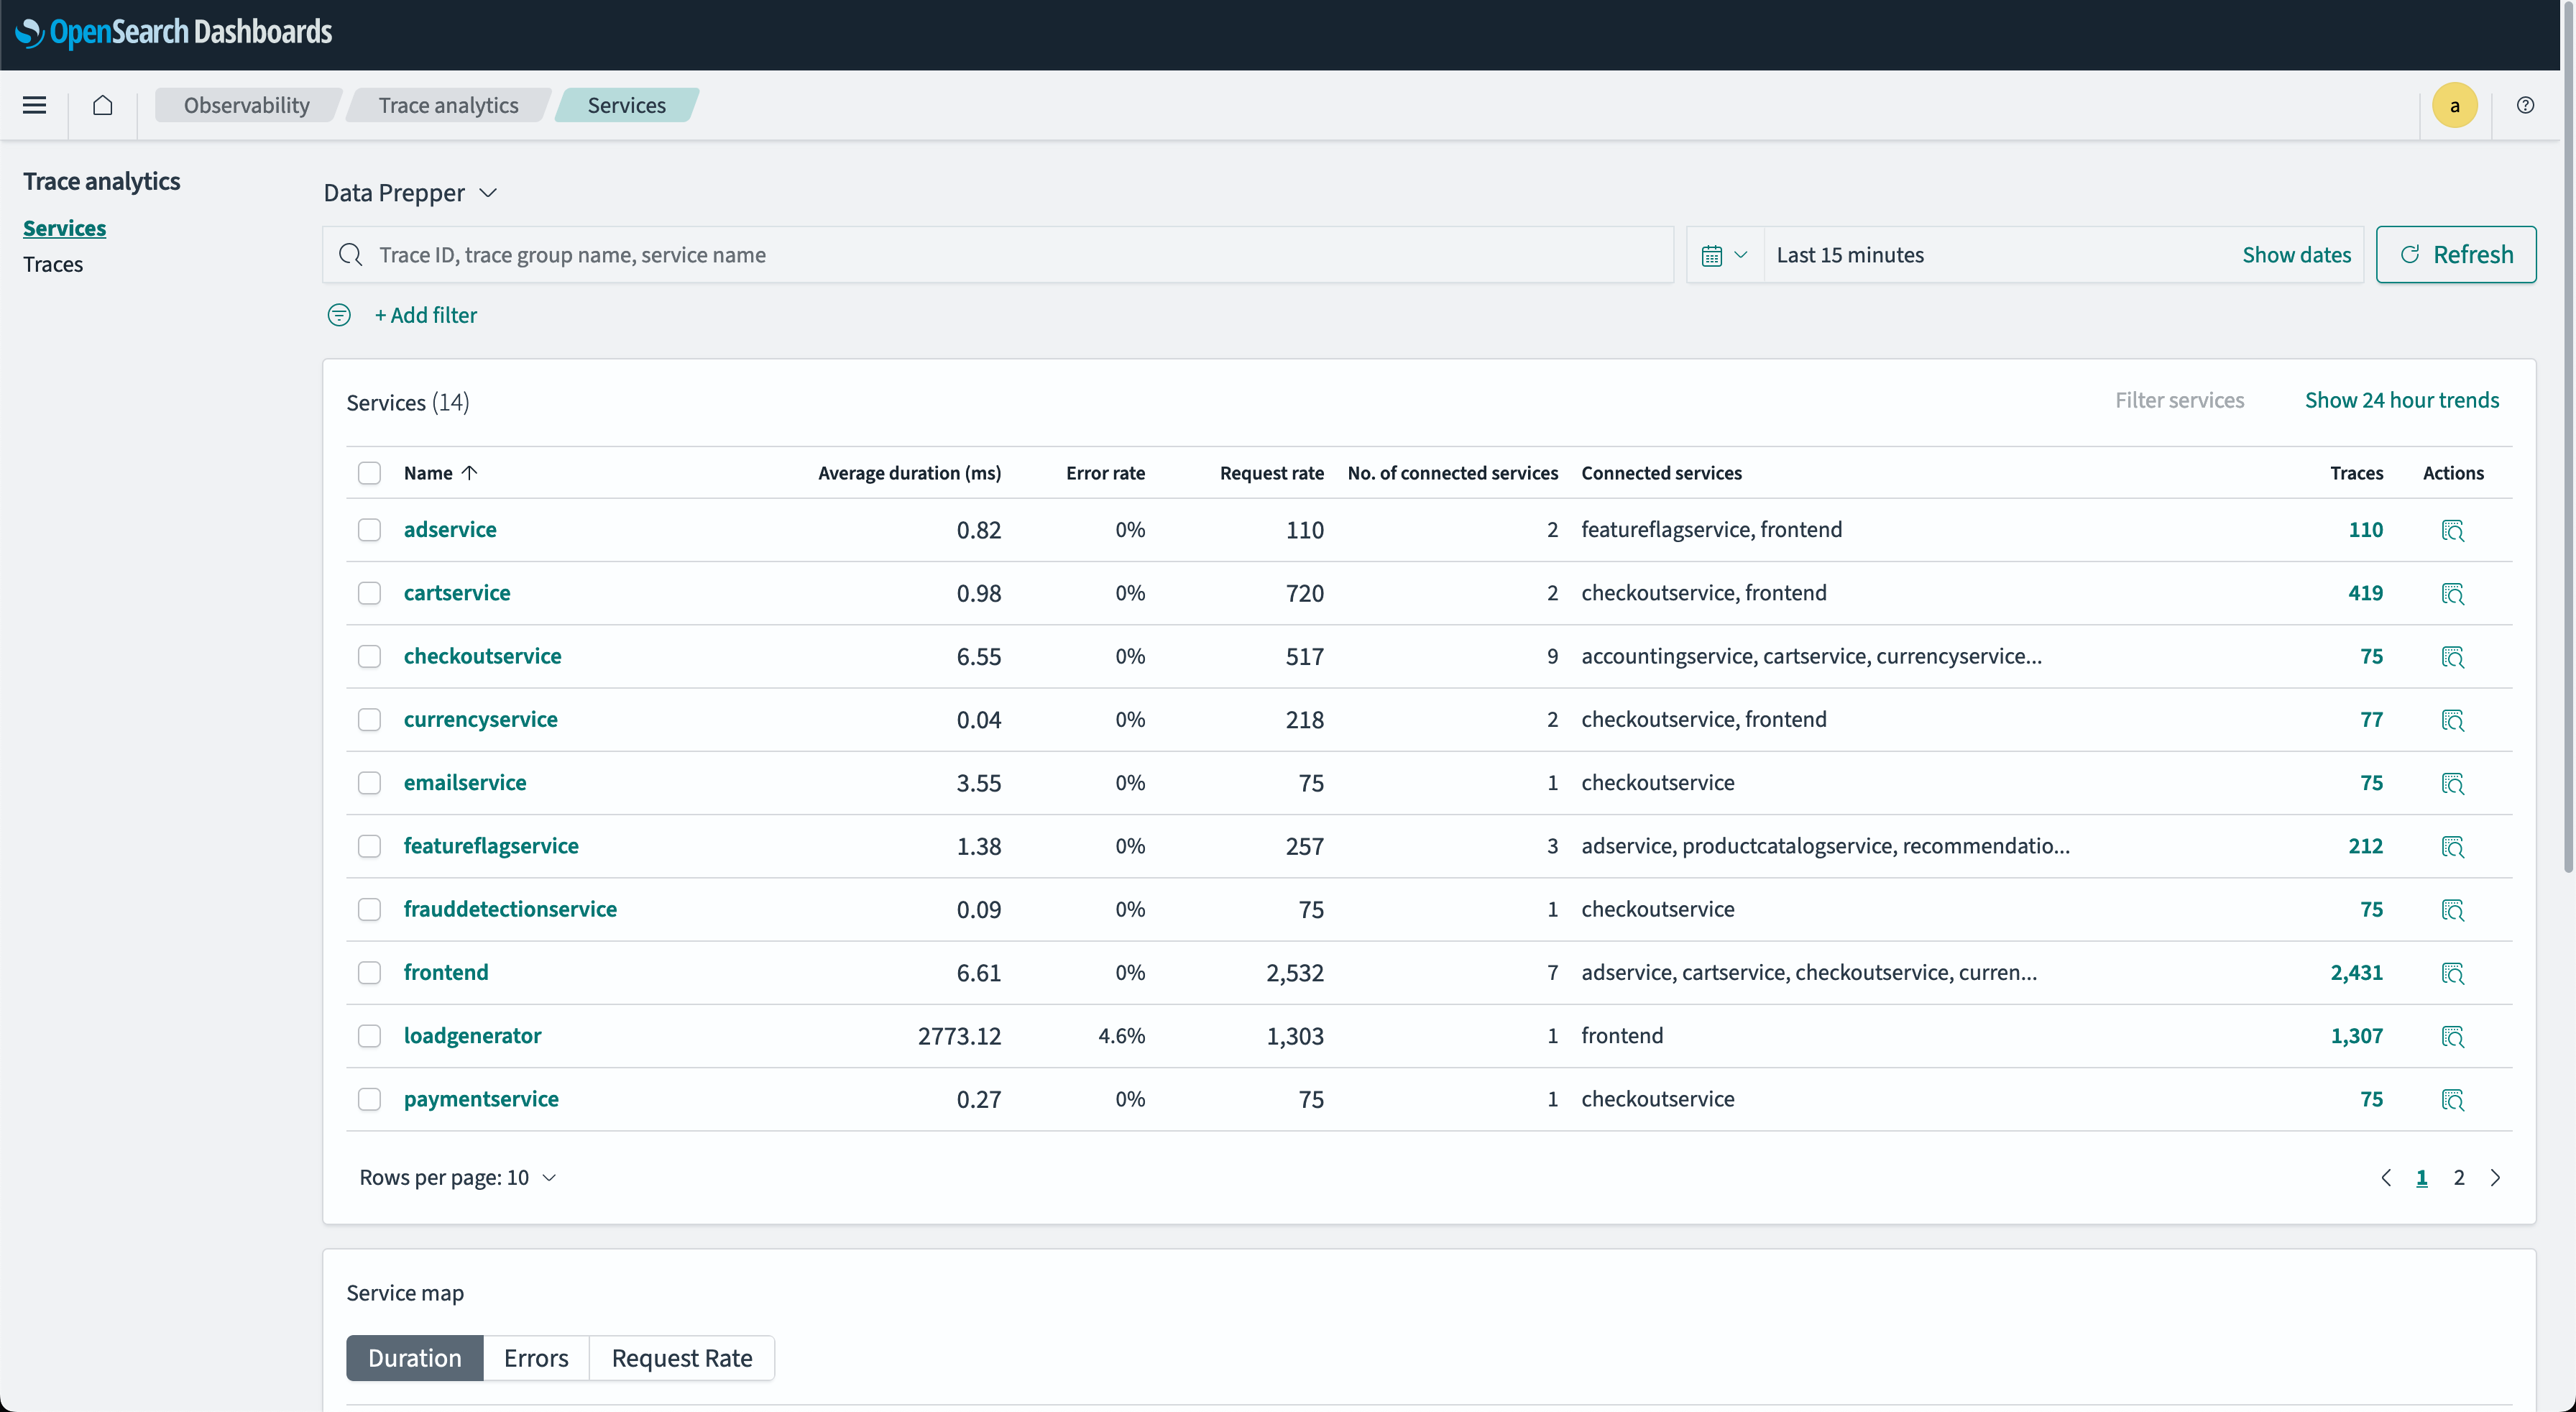Open the date quick-select calendar dropdown
The height and width of the screenshot is (1412, 2576).
[1724, 255]
